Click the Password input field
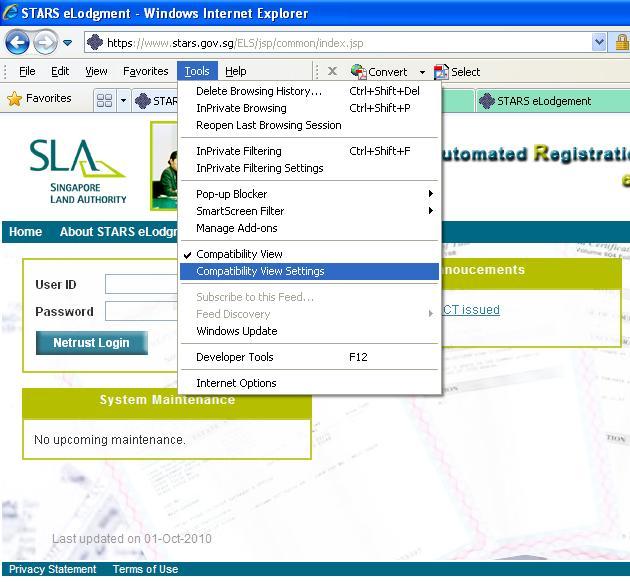630x582 pixels. (x=141, y=311)
